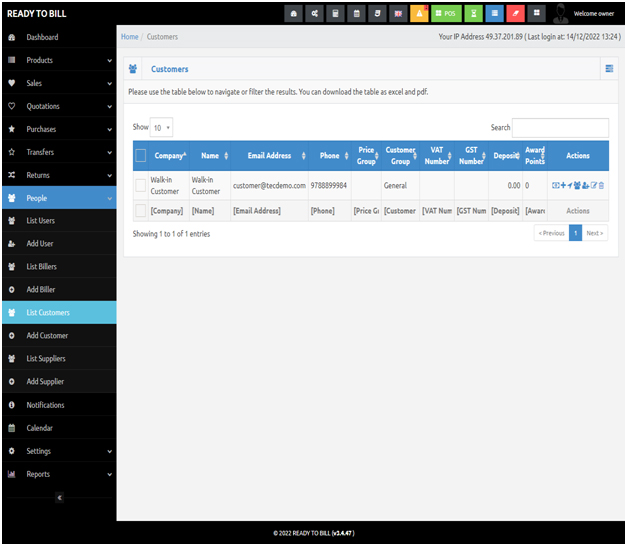Expand the Products menu
The image size is (627, 546).
pos(59,60)
